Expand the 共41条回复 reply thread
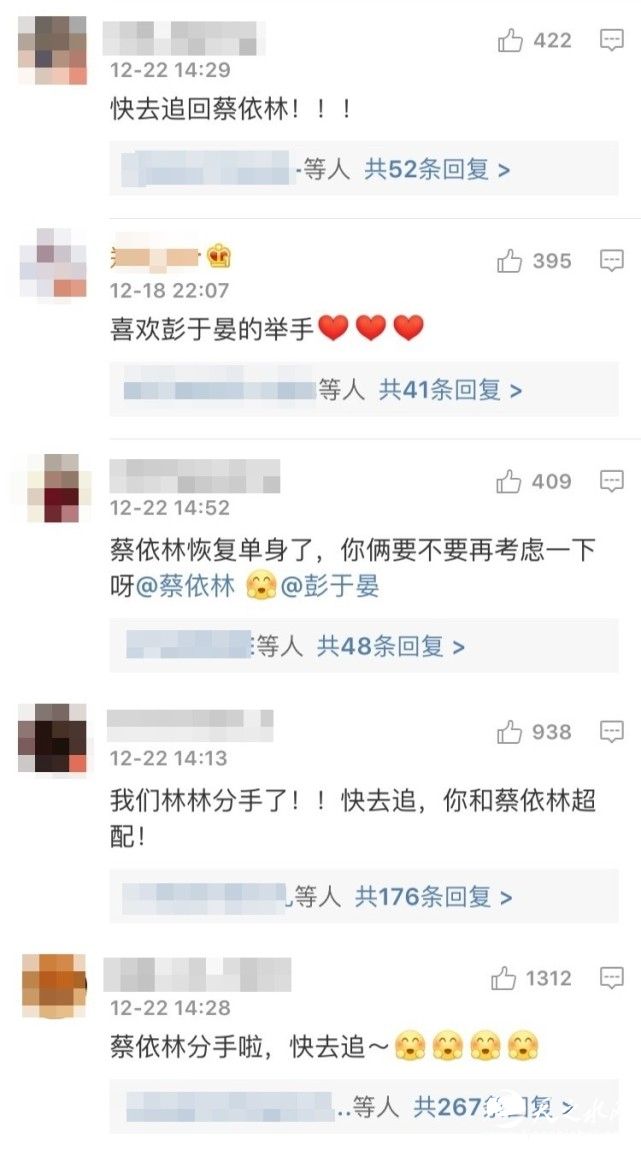The image size is (641, 1150). [x=450, y=389]
